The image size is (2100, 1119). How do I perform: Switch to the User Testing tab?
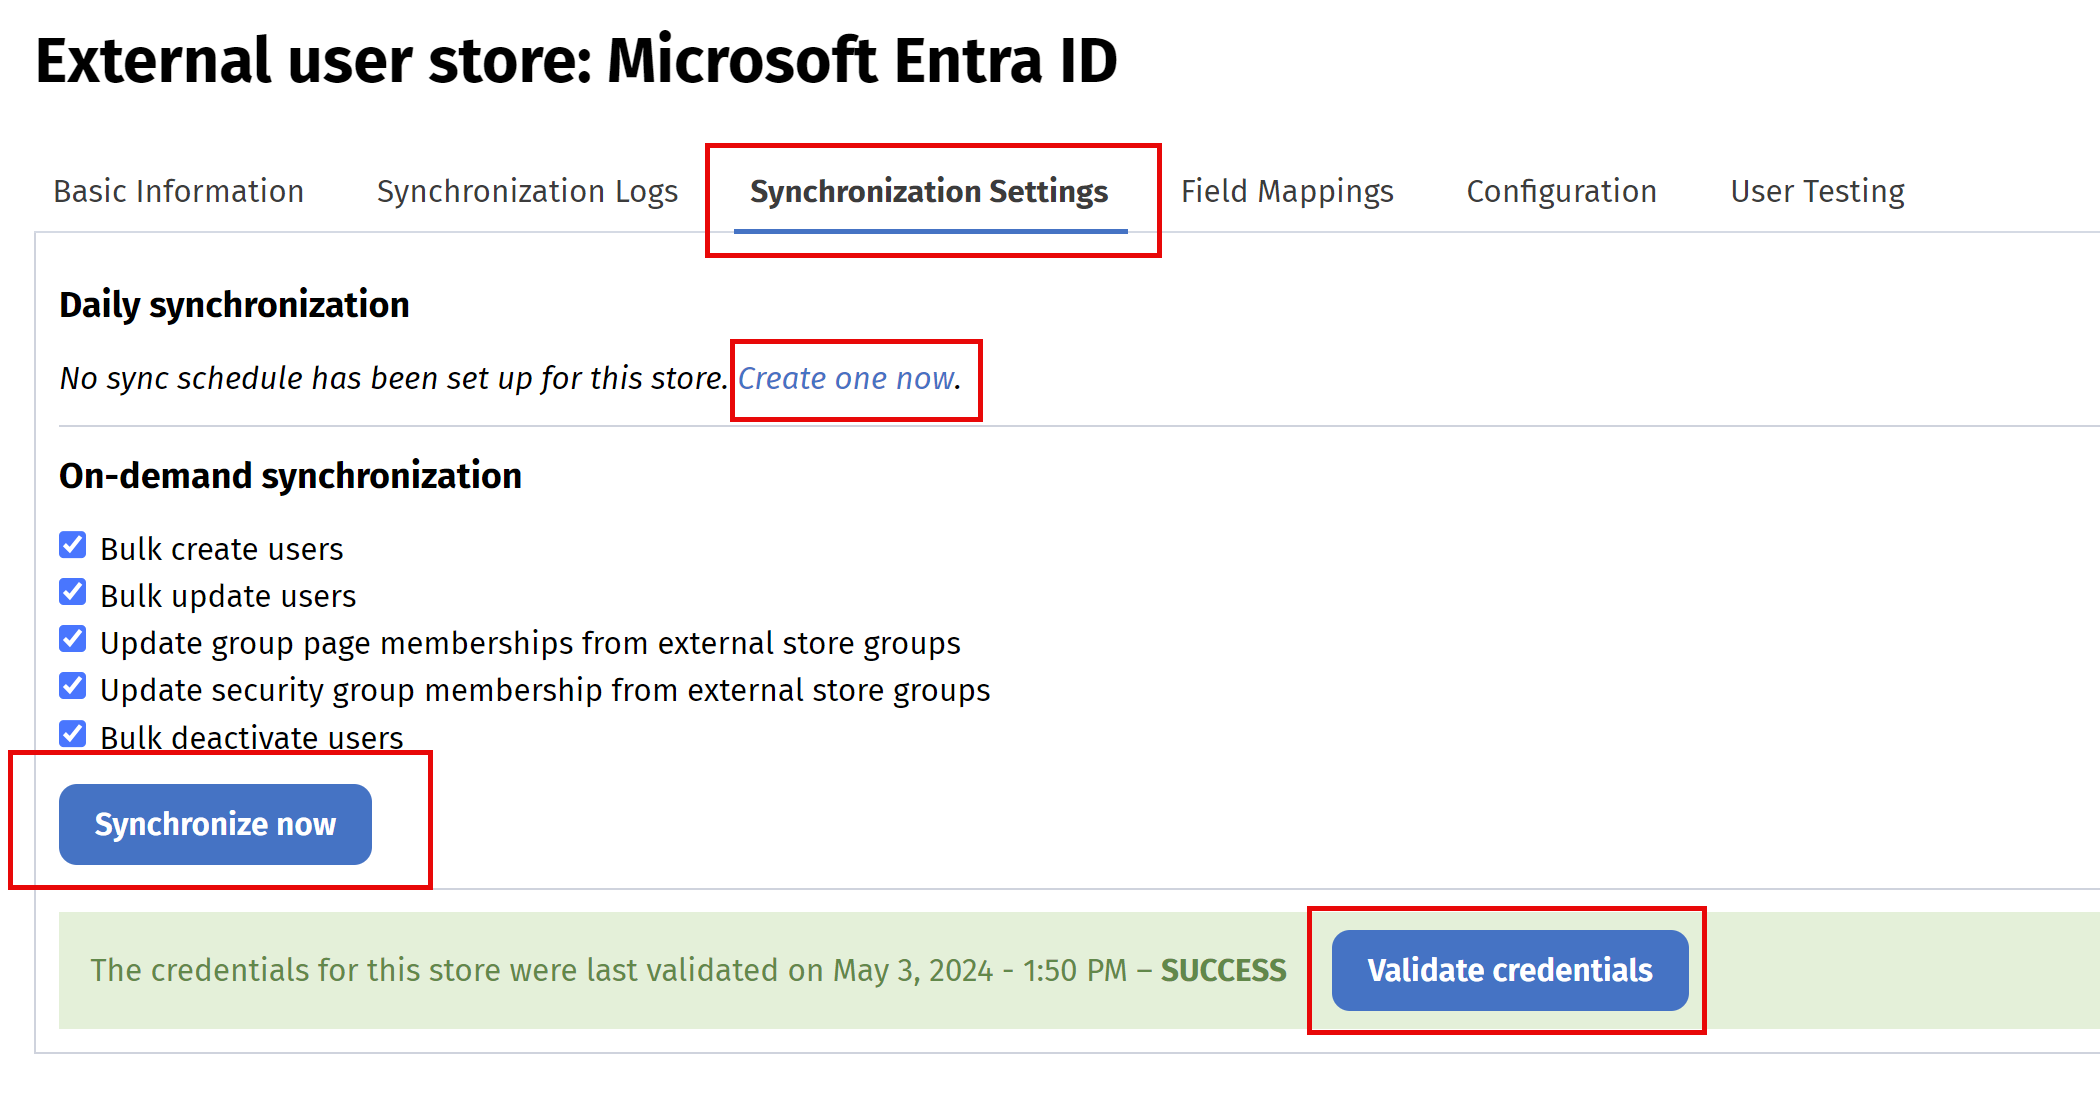click(x=1817, y=191)
